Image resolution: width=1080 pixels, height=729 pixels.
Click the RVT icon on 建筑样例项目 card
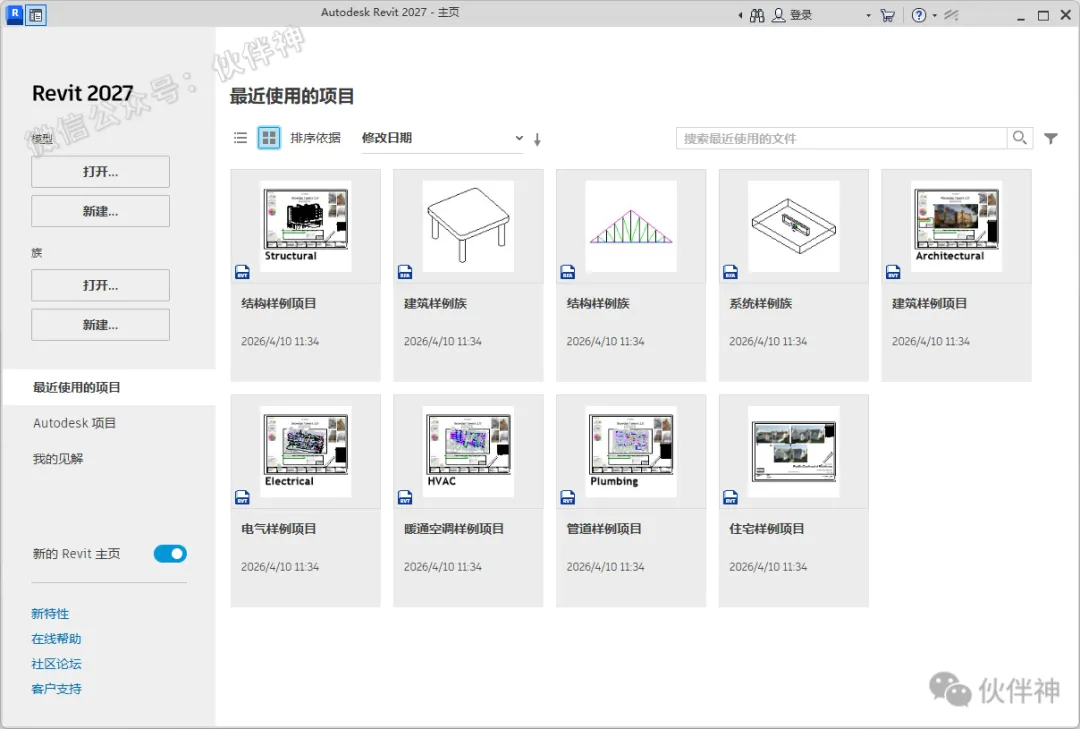tap(893, 272)
